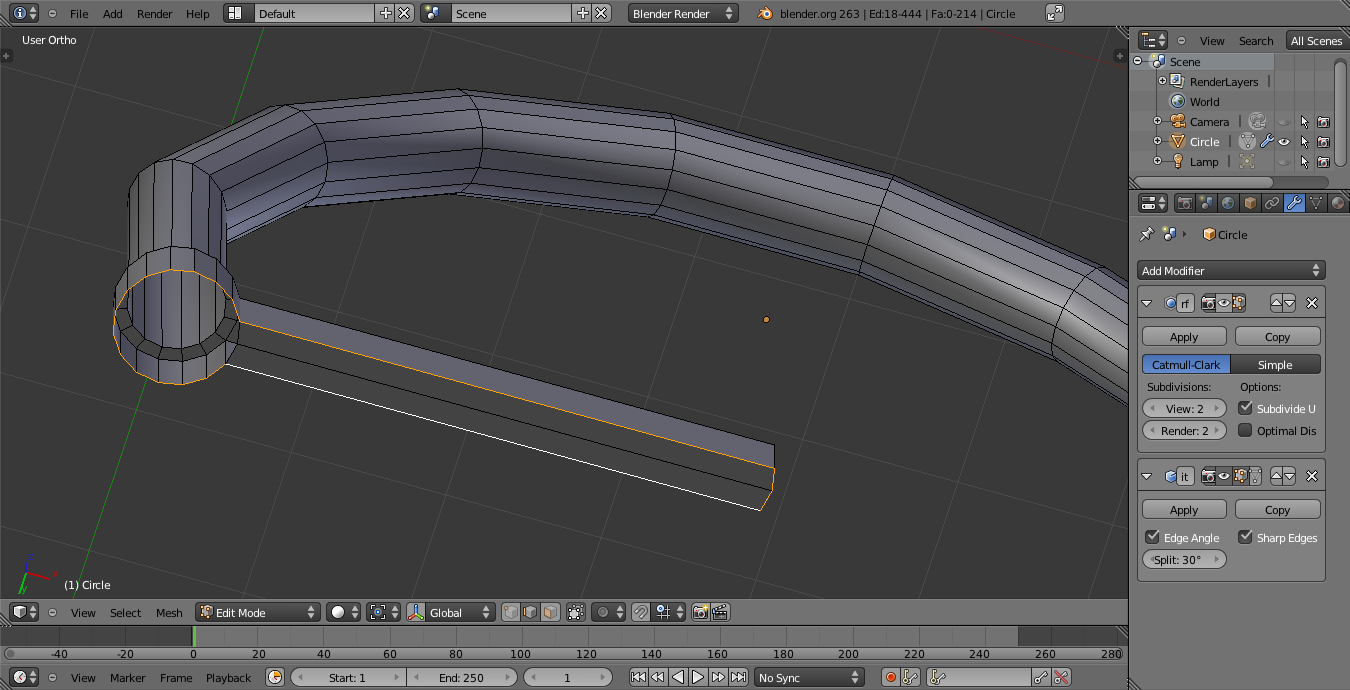The height and width of the screenshot is (690, 1350).
Task: Toggle subsurf render visibility camera icon
Action: 1208,303
